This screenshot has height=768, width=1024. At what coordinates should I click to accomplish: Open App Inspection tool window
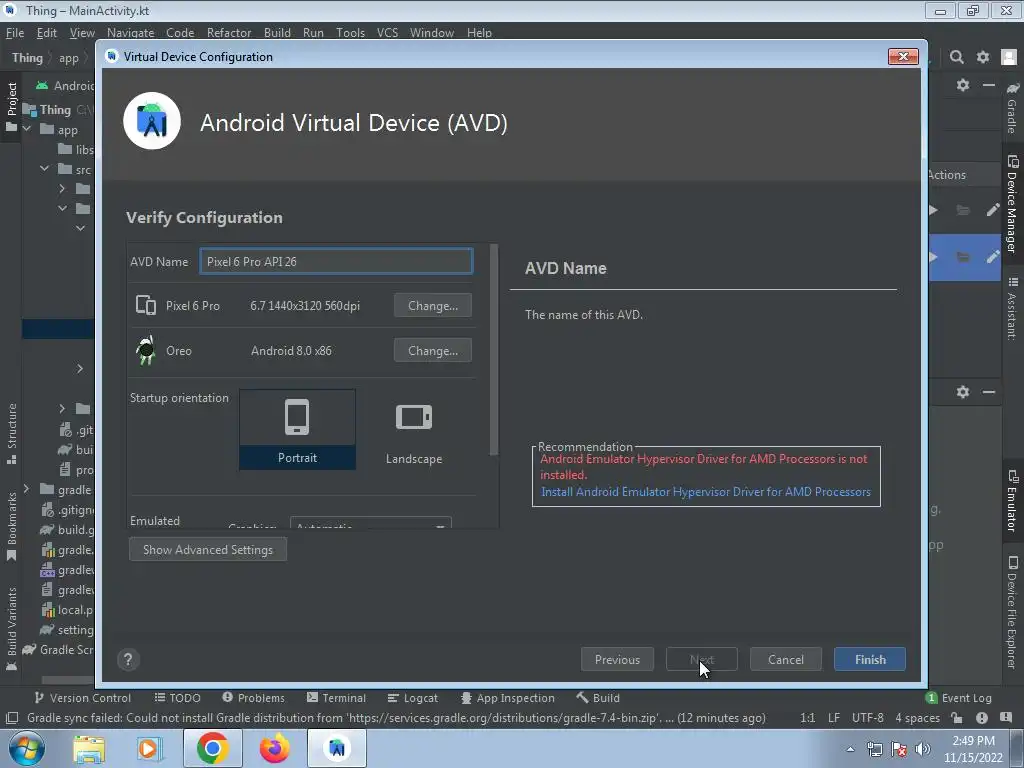point(507,698)
